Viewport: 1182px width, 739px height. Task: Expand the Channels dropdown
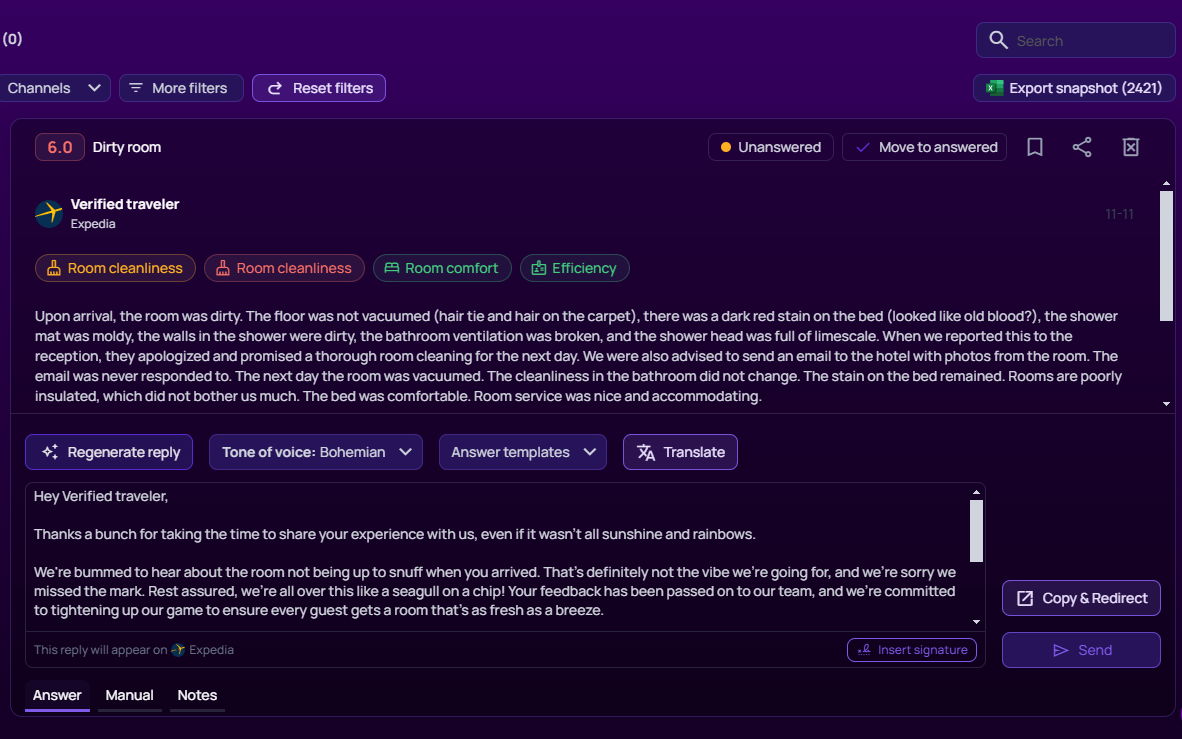click(x=54, y=88)
